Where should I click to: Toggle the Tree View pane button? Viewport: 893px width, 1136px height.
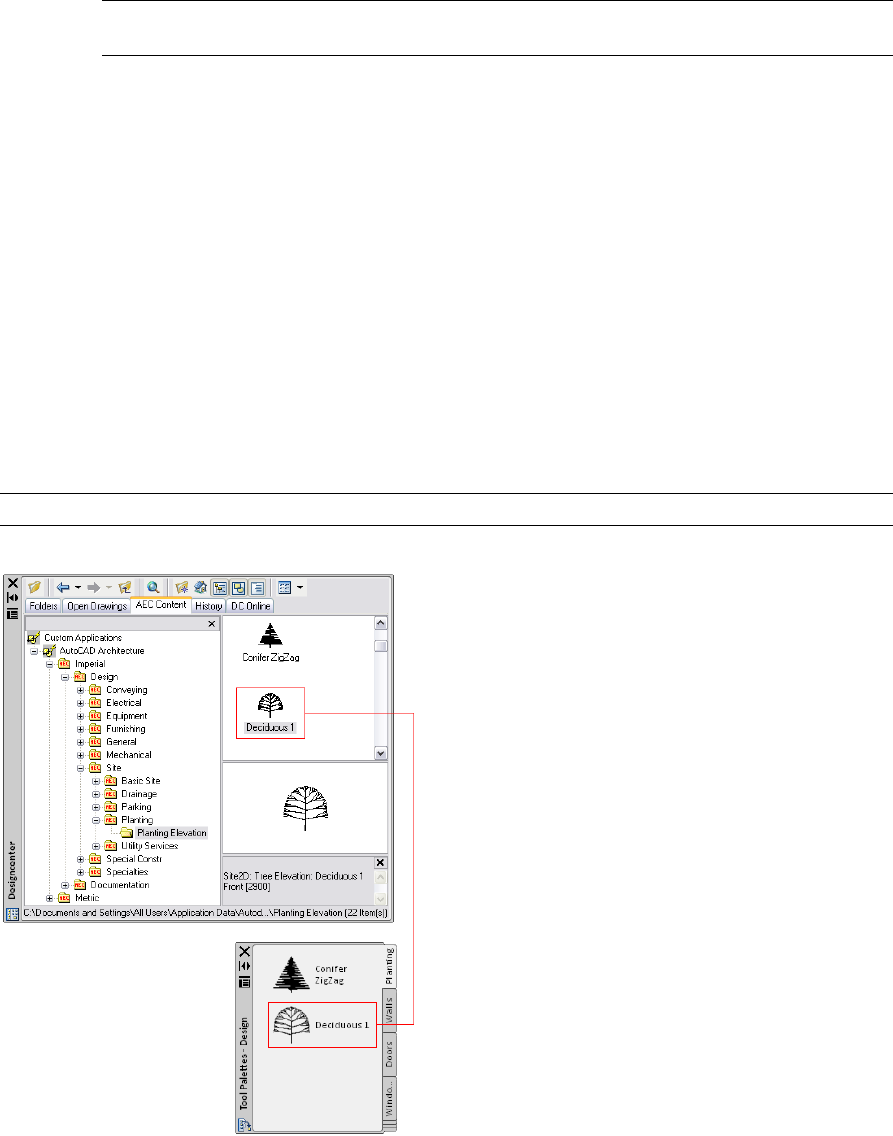pos(220,588)
